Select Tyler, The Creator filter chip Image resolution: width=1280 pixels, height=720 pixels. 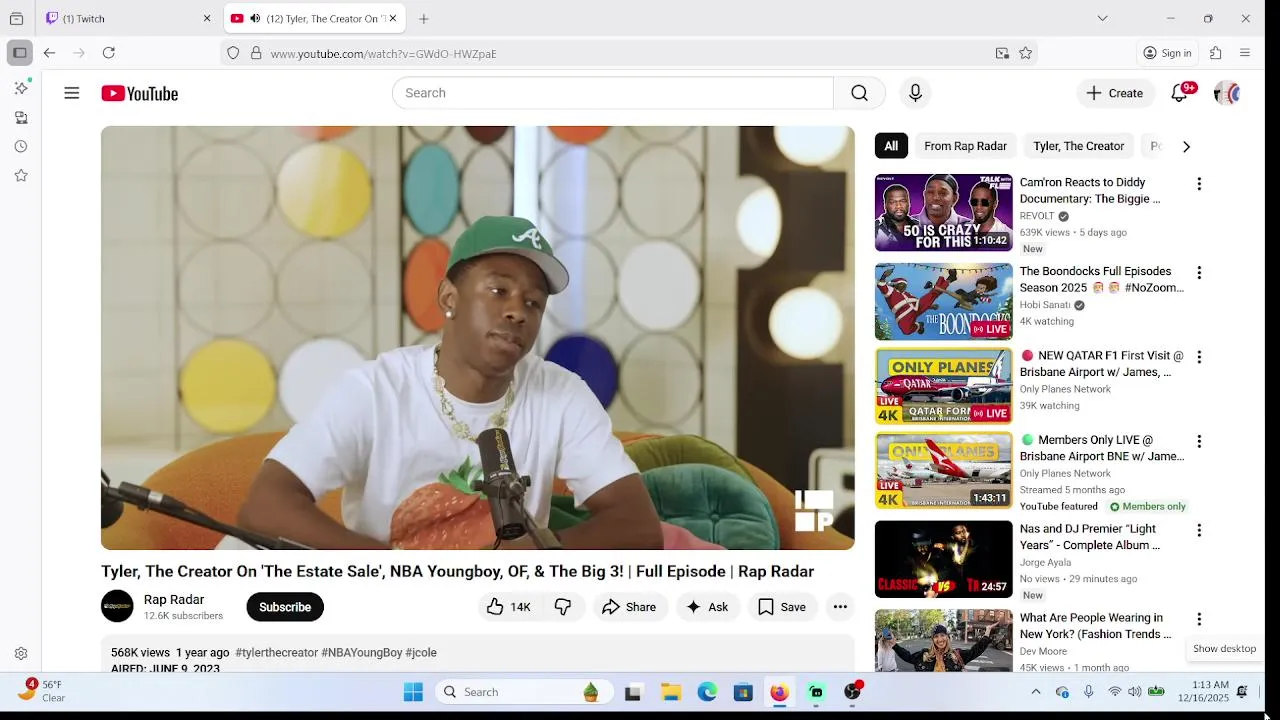(1078, 146)
